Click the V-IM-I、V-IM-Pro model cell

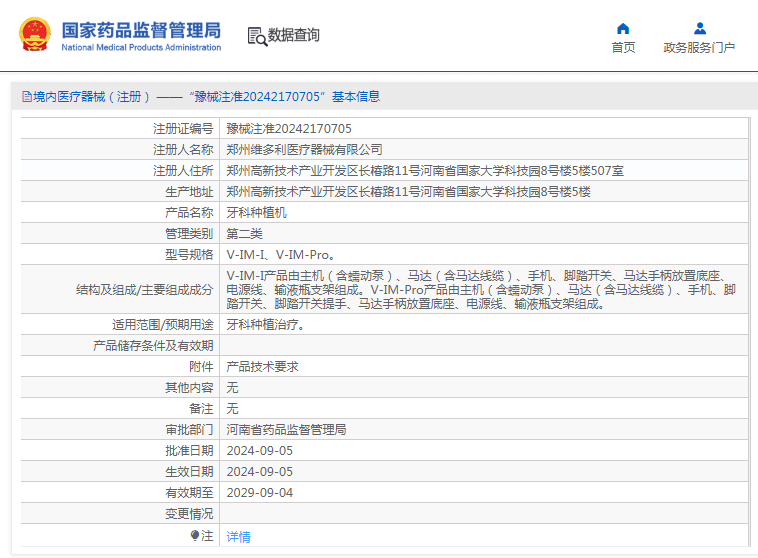point(280,255)
